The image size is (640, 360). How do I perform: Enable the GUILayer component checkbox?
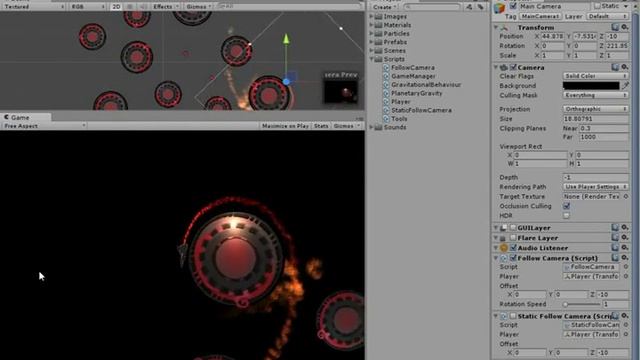click(513, 227)
